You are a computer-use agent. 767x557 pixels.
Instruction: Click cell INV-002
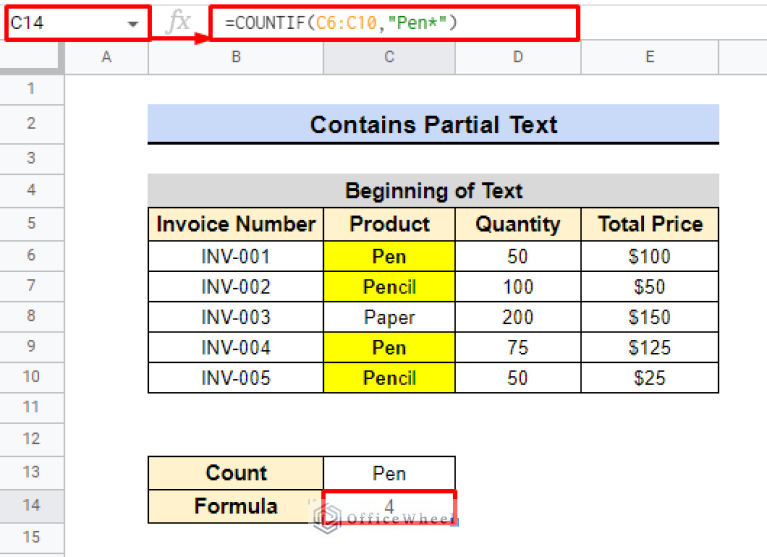[x=236, y=287]
